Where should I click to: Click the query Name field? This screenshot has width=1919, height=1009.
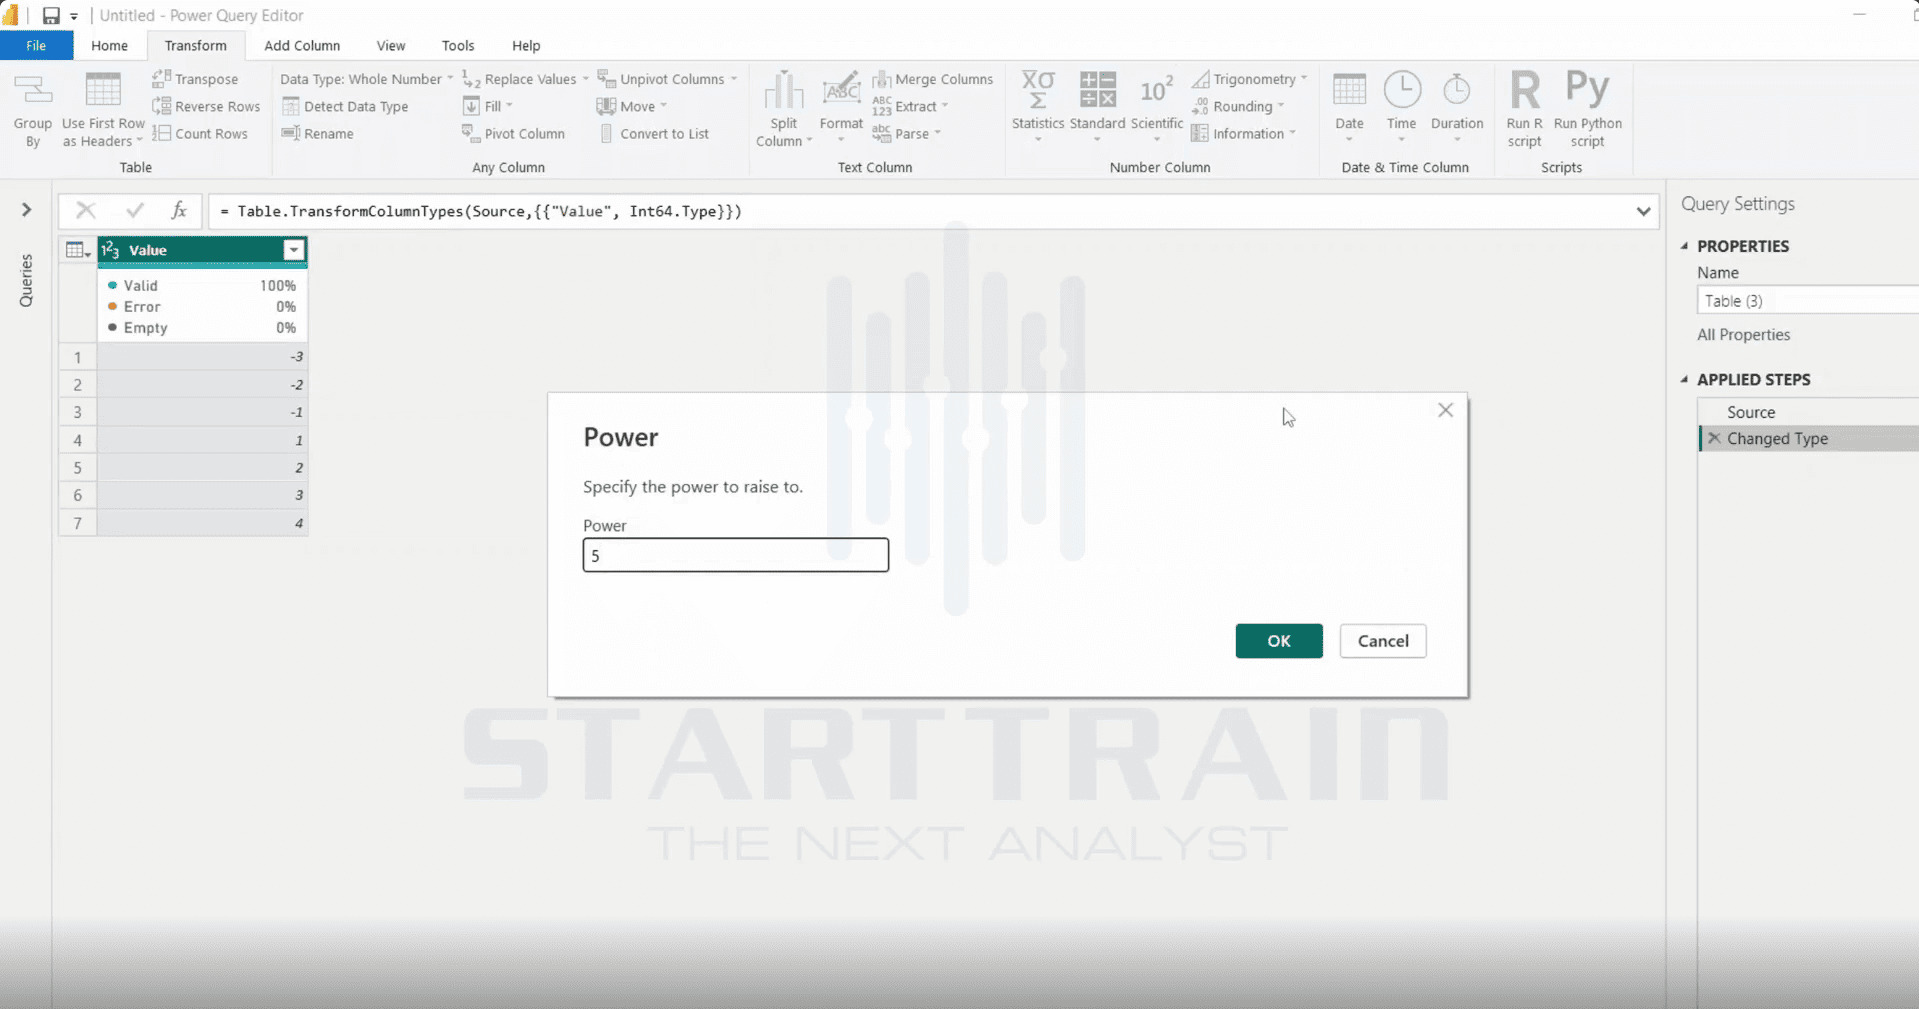[1808, 300]
